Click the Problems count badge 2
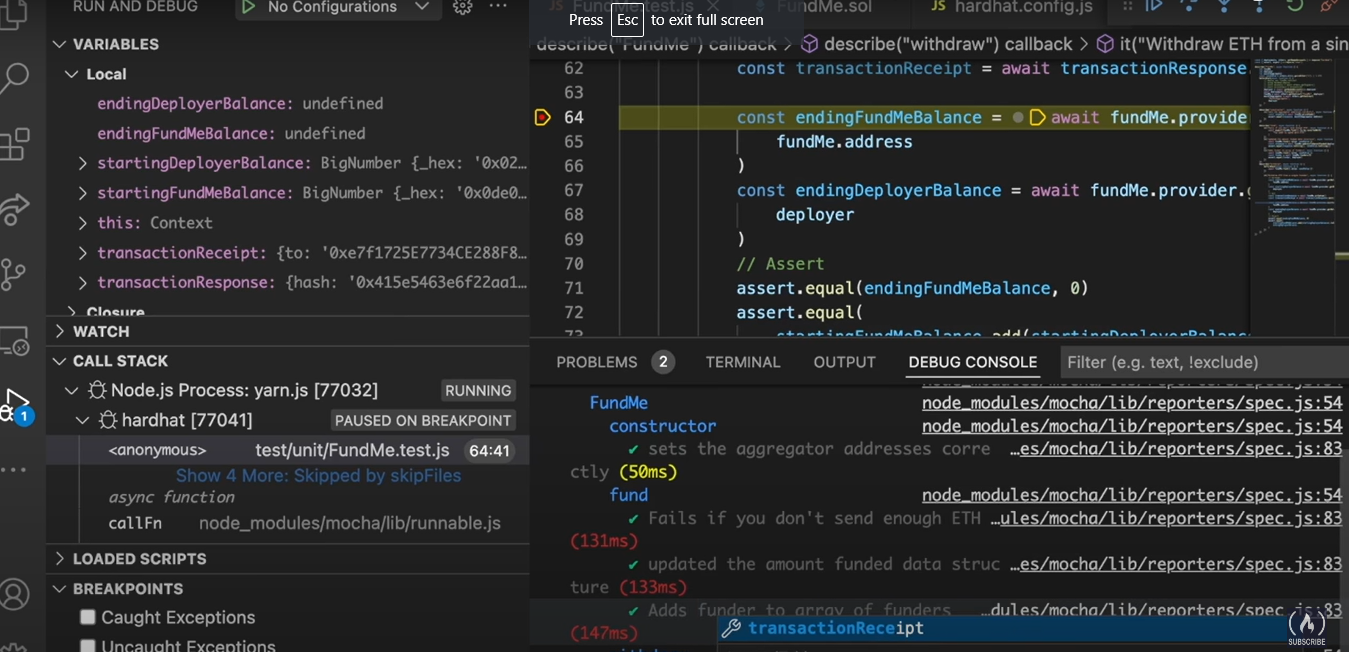Viewport: 1349px width, 652px height. coord(663,362)
